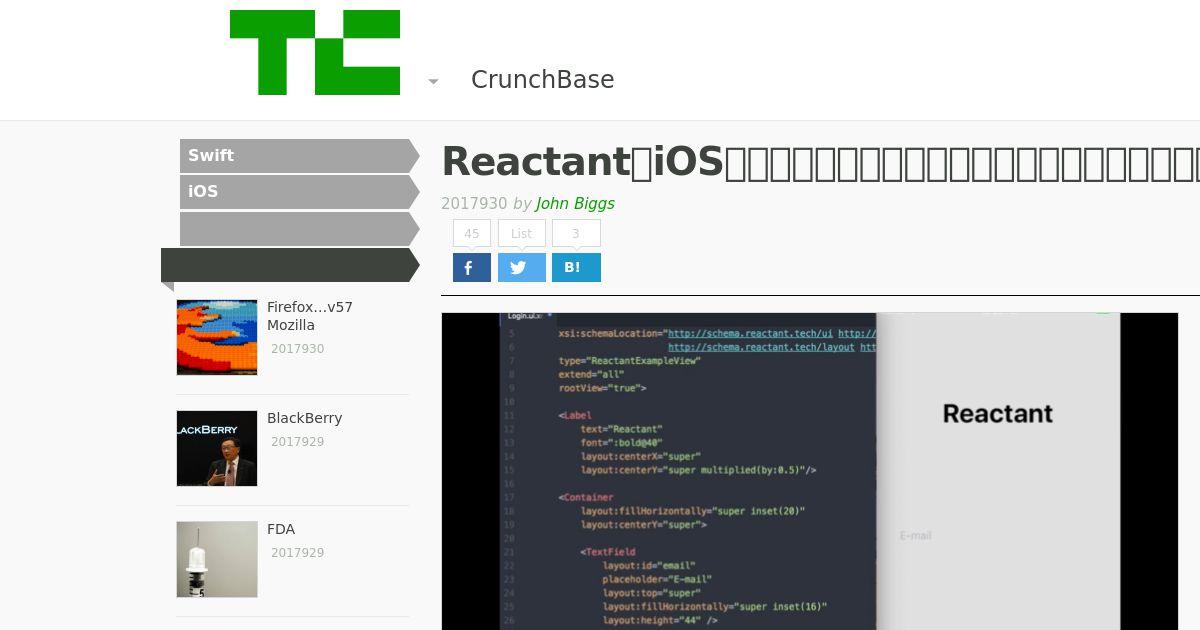Open the FDA article title

click(281, 529)
